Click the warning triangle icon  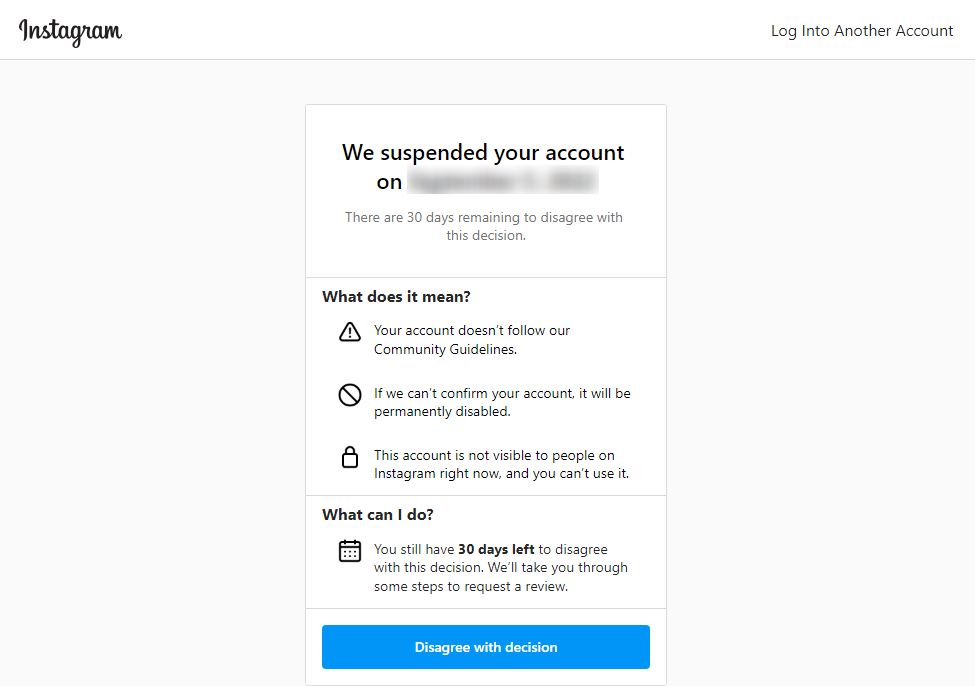point(349,332)
